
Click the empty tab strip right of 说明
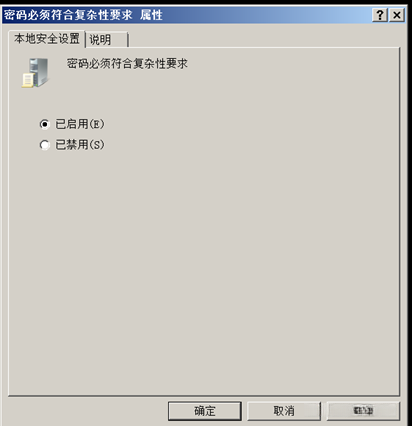tap(263, 39)
